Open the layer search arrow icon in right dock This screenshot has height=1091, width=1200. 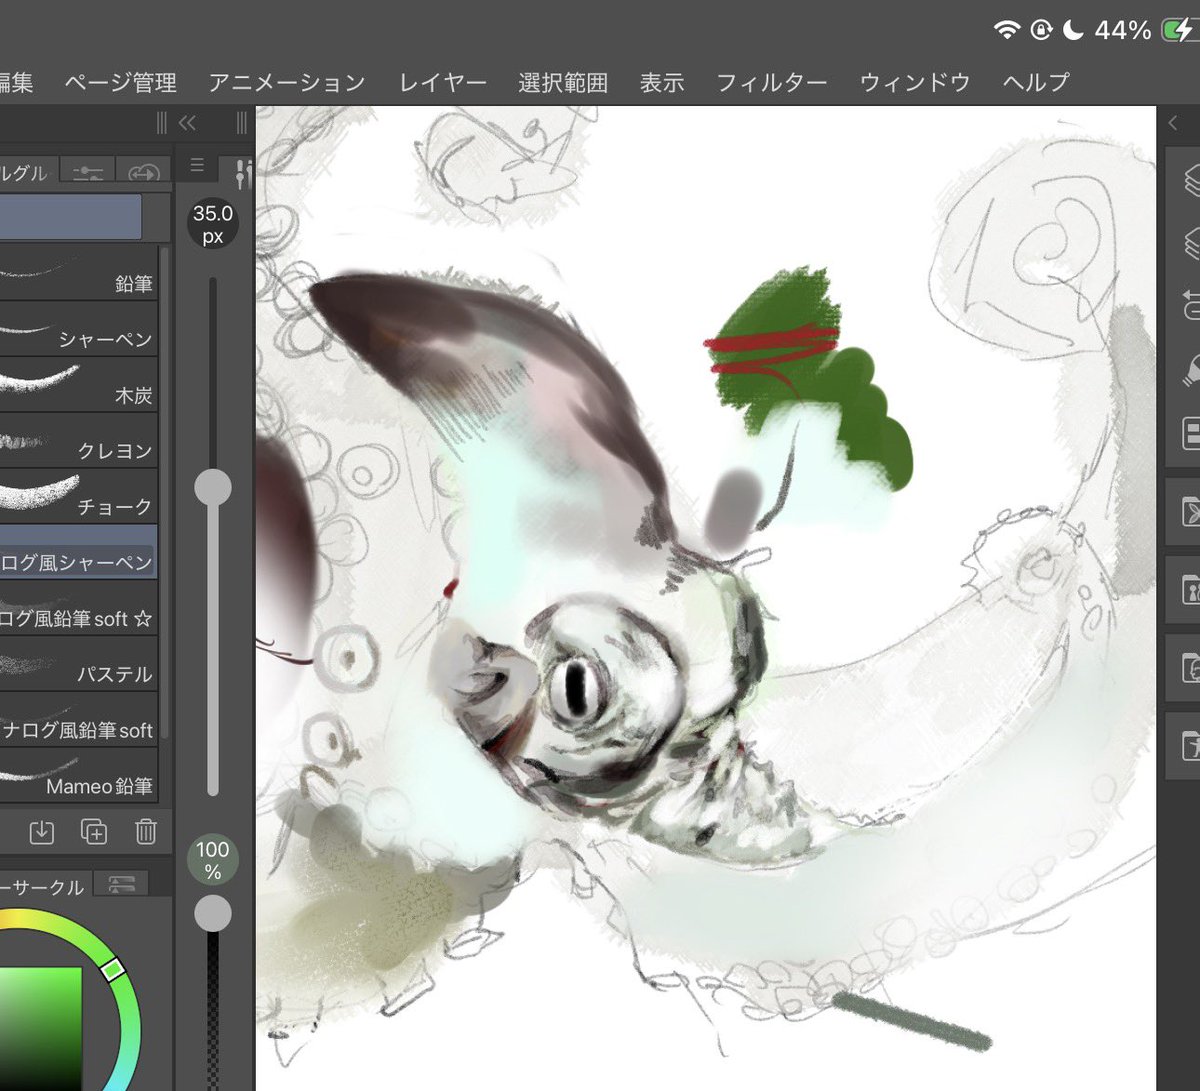[1190, 305]
